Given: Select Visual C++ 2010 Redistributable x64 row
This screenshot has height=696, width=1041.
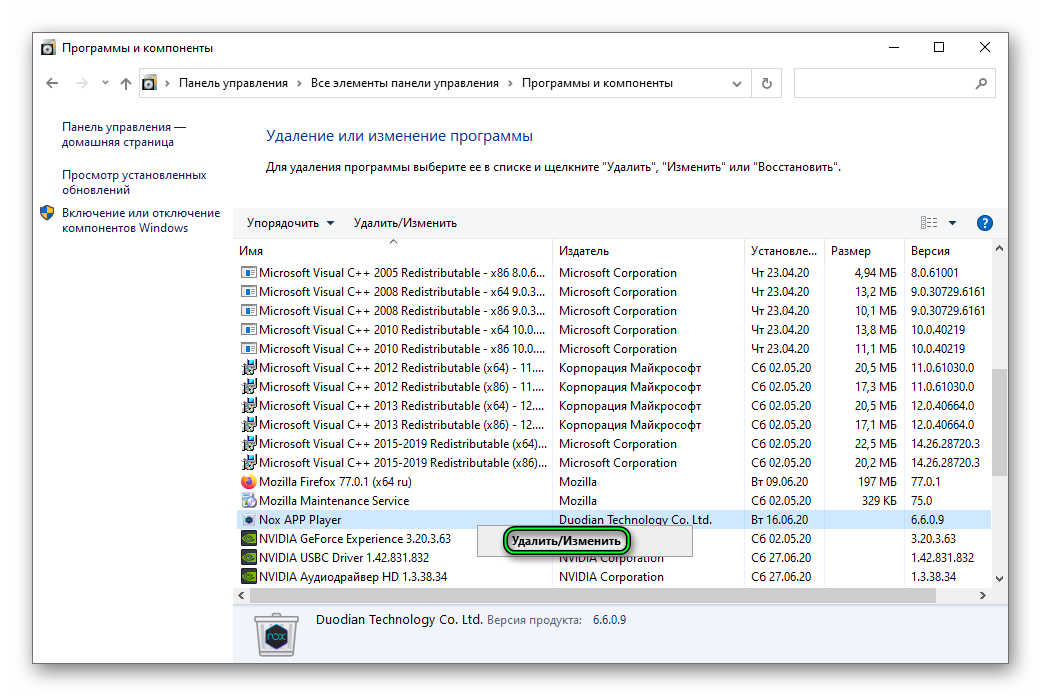Looking at the screenshot, I should [x=613, y=330].
